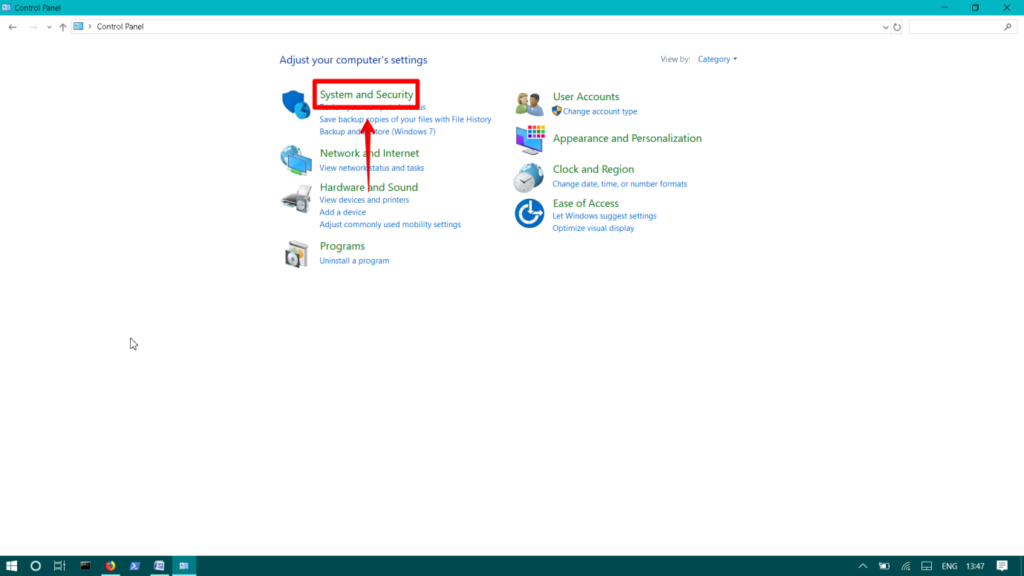The width and height of the screenshot is (1024, 576).
Task: Open View network status and tasks
Action: coord(371,168)
